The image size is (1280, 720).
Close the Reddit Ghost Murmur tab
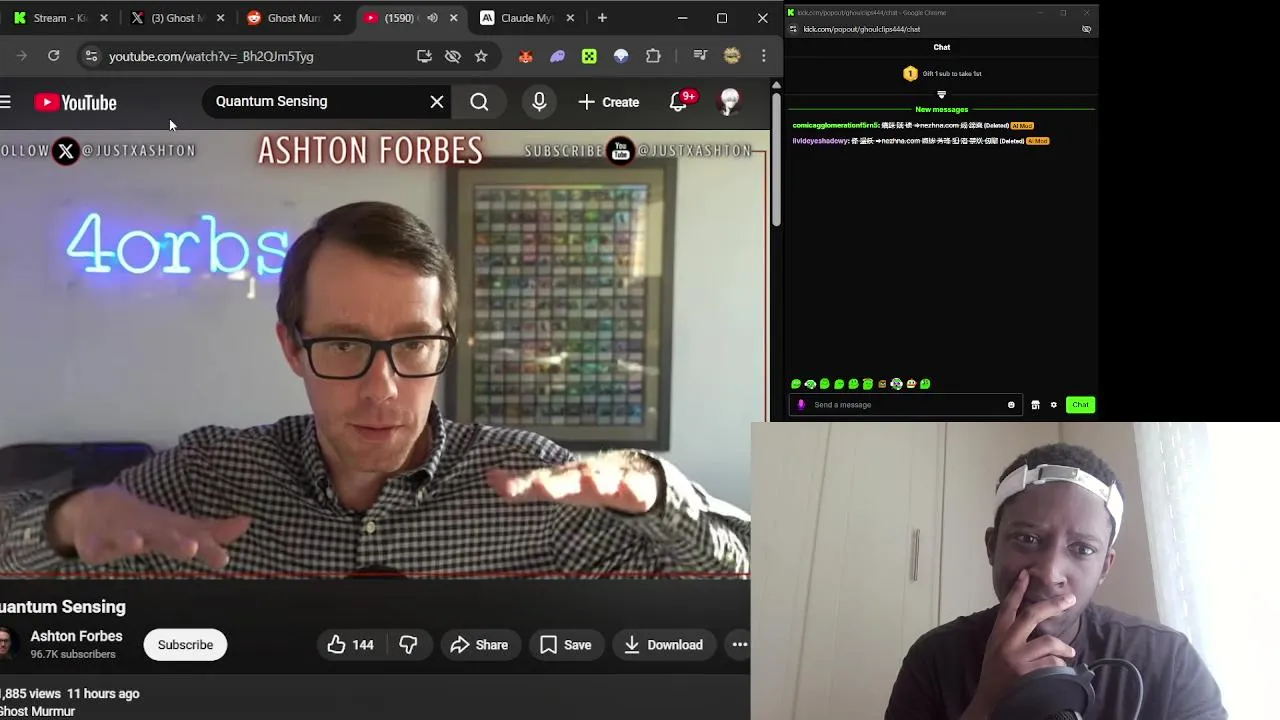click(x=337, y=18)
